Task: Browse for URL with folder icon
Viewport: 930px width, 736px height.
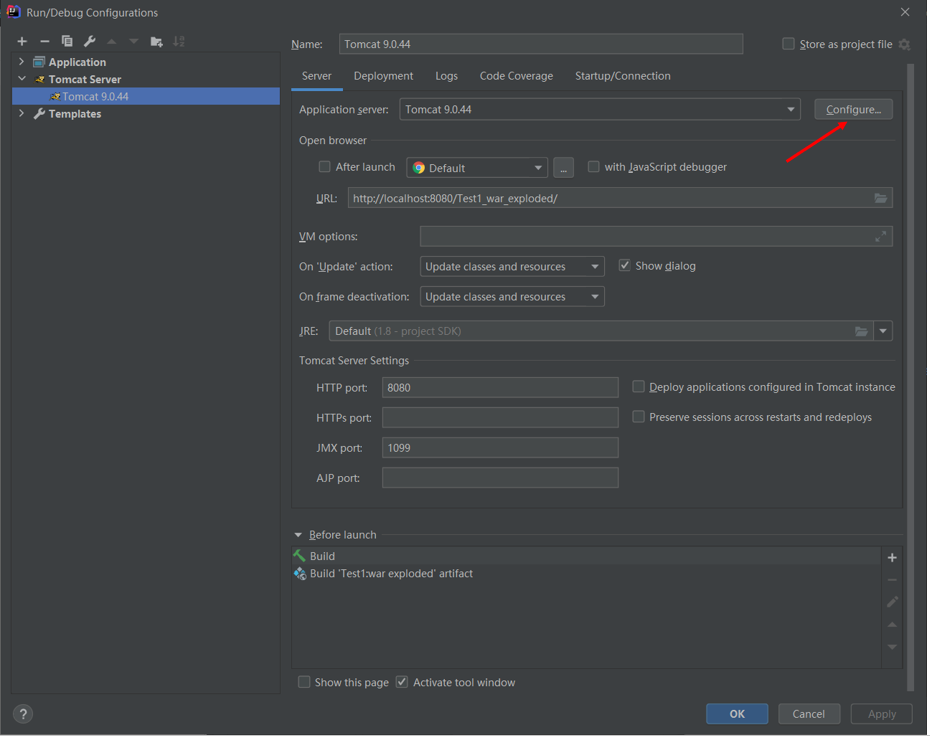Action: (x=881, y=198)
